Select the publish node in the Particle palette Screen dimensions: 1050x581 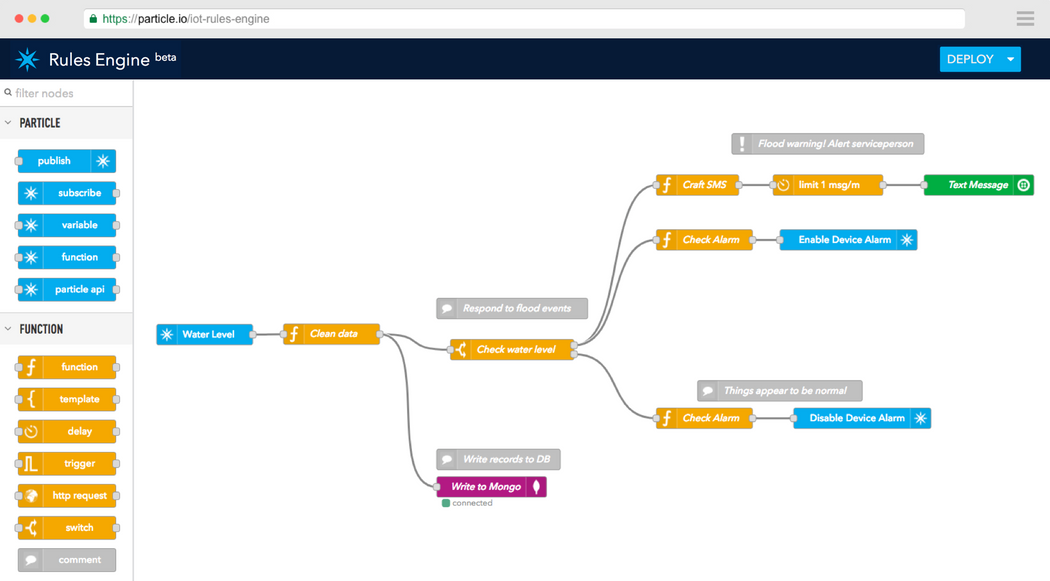tap(66, 160)
